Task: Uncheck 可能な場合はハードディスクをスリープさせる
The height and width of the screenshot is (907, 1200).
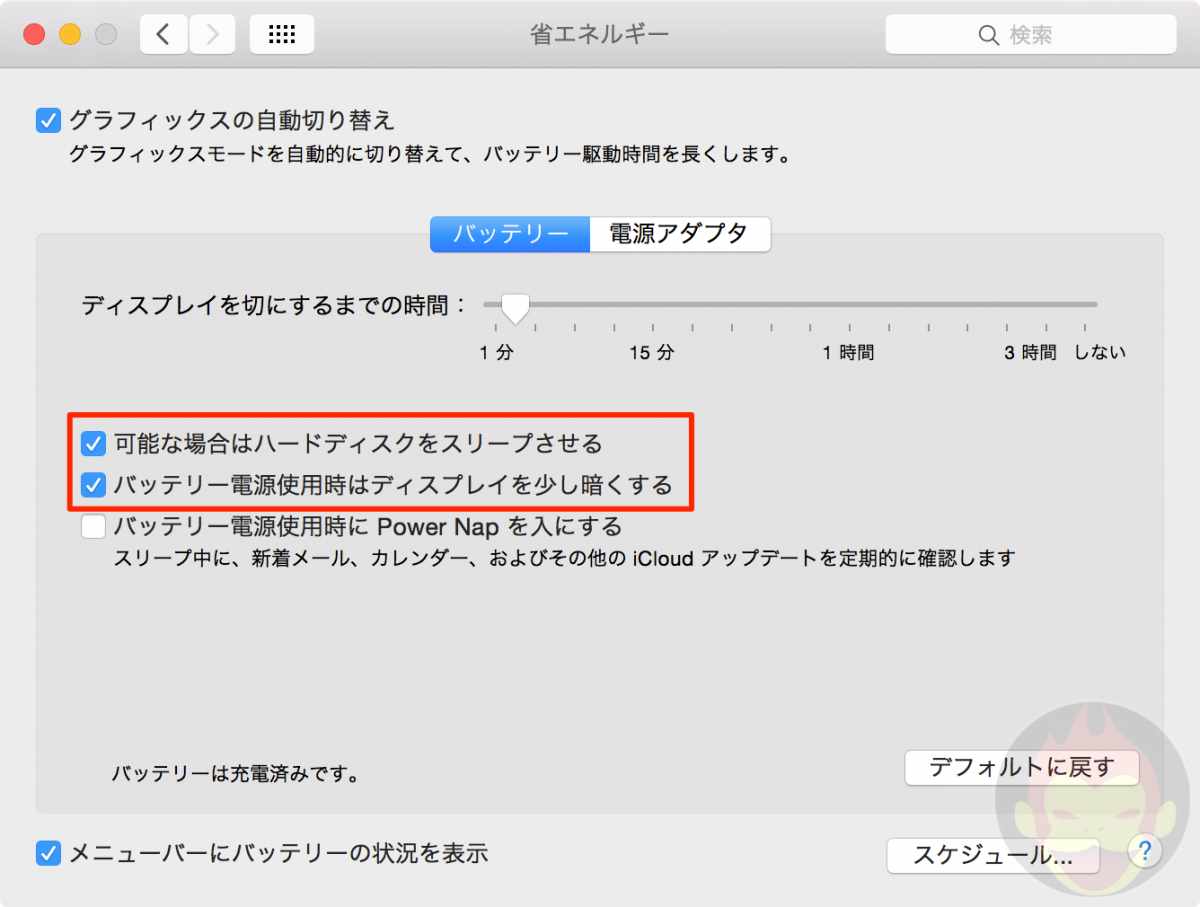Action: (x=93, y=443)
